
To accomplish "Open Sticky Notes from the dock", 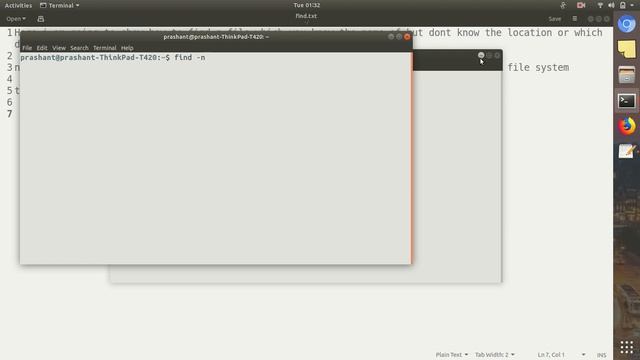I will [627, 49].
